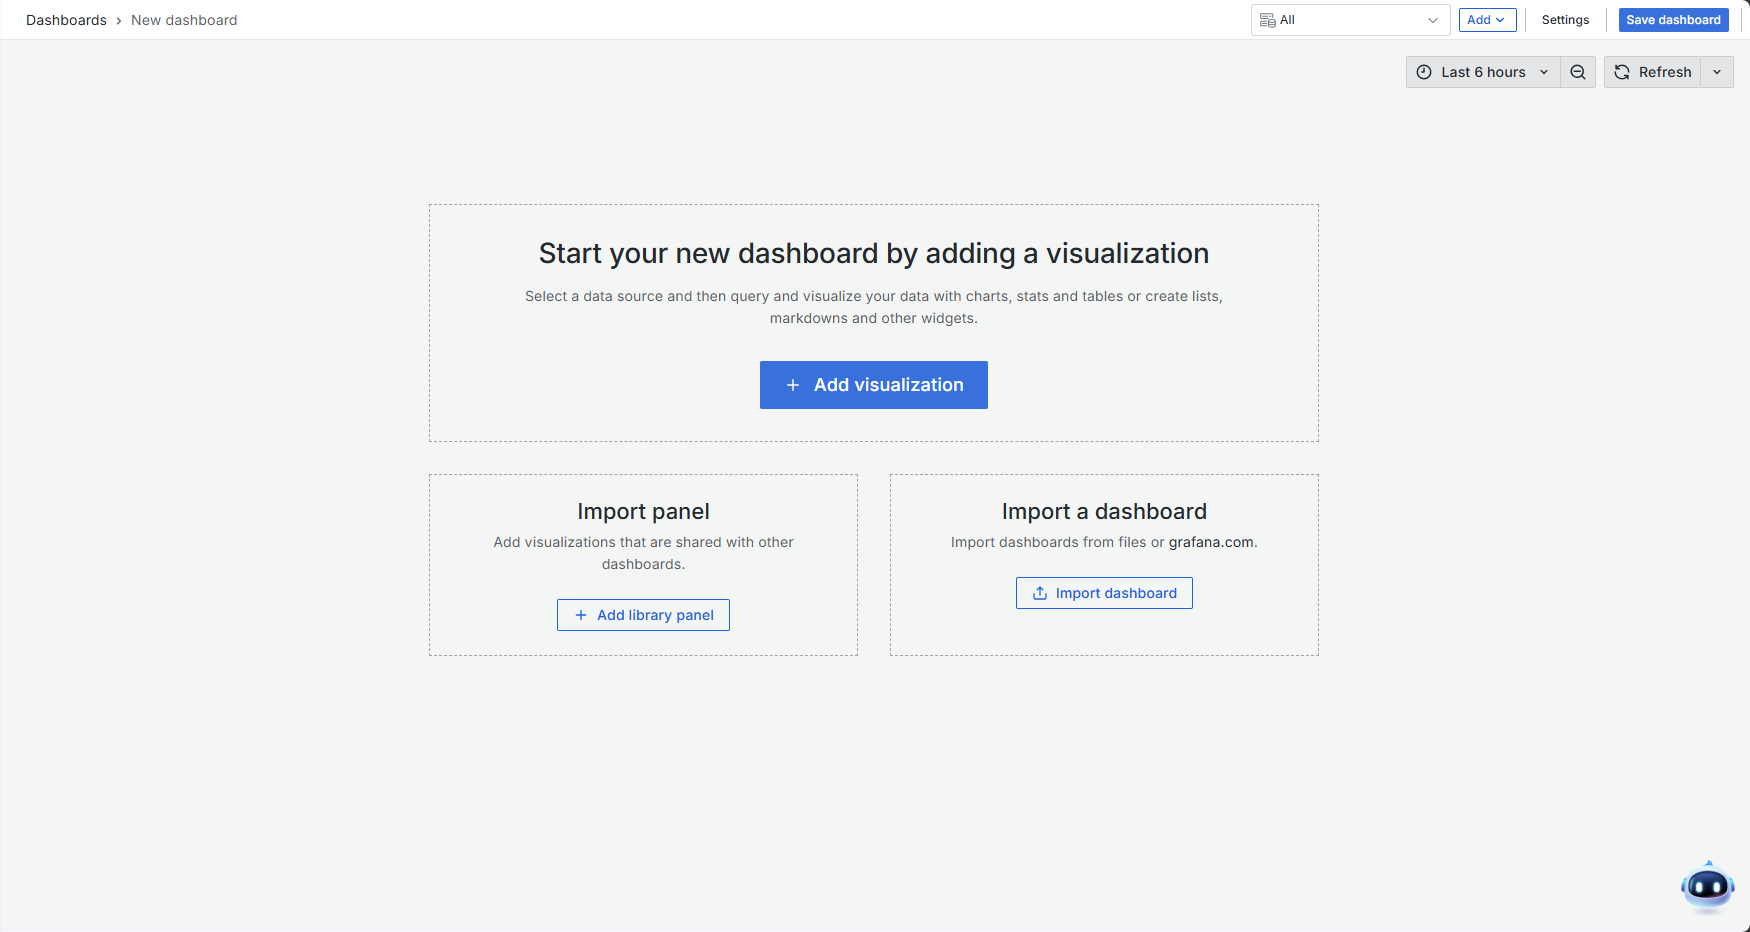This screenshot has width=1750, height=932.
Task: Open the robot assistant chat icon
Action: pyautogui.click(x=1707, y=886)
